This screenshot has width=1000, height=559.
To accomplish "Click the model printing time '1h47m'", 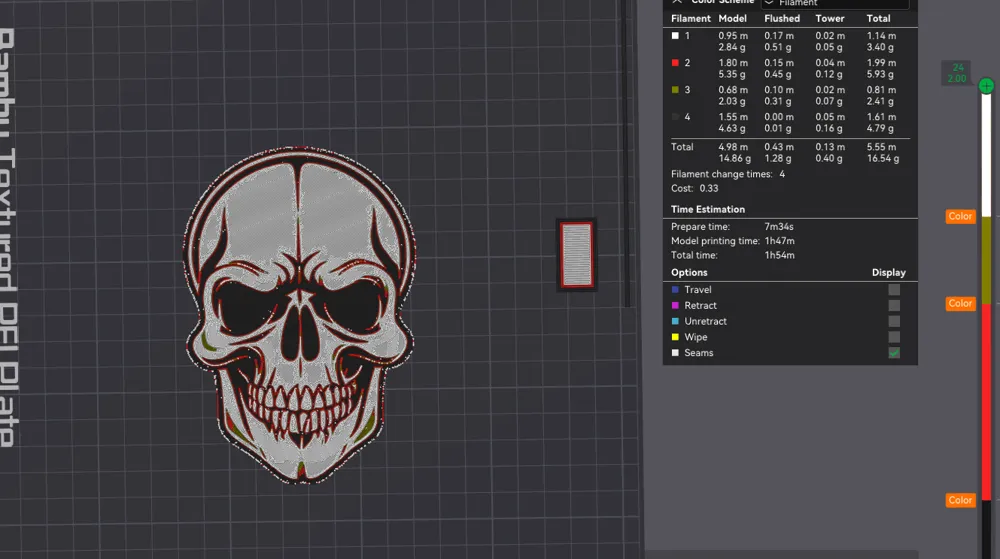I will coord(779,241).
